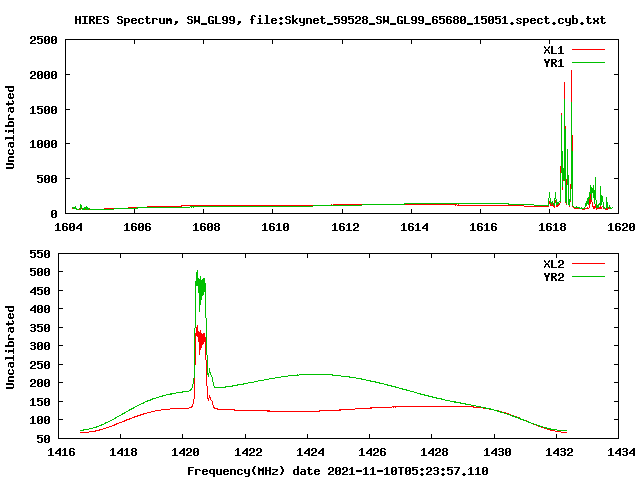Click the 2000 y-axis tick label
640x480 pixels.
(43, 75)
